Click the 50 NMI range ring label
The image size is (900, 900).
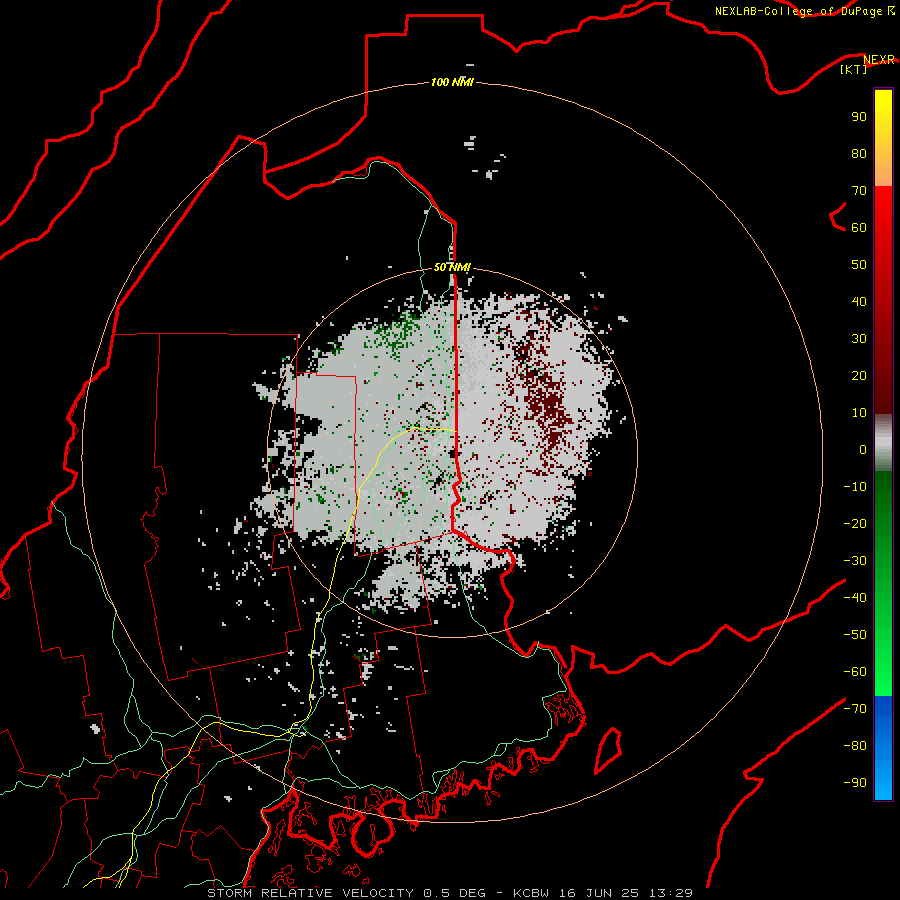coord(452,267)
